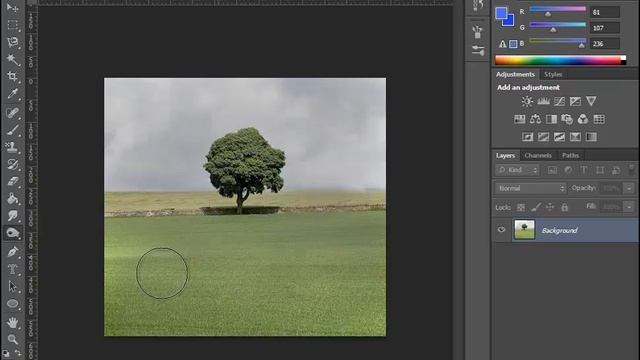Click the G value field showing 107
Viewport: 640px width, 360px height.
(x=604, y=28)
